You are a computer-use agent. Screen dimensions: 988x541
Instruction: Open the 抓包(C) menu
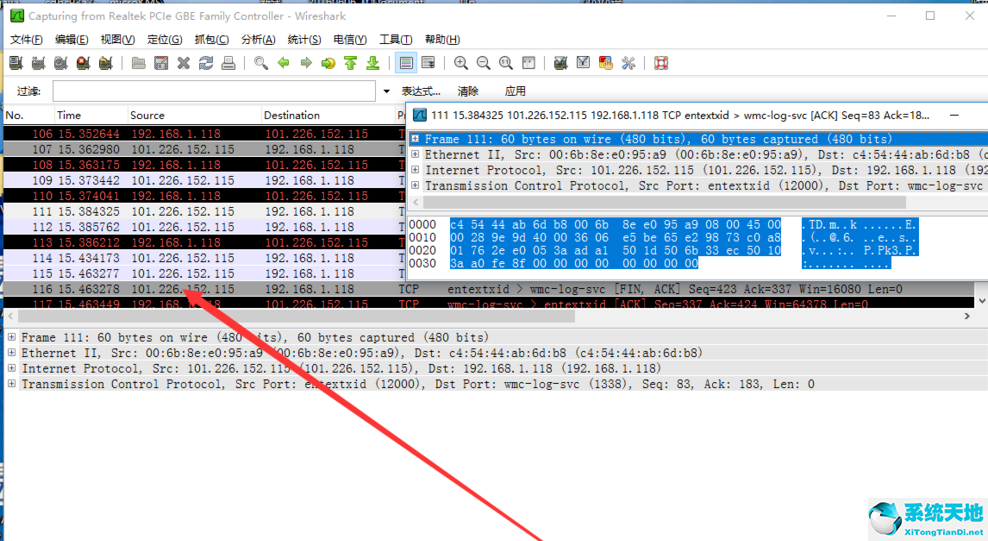tap(212, 40)
